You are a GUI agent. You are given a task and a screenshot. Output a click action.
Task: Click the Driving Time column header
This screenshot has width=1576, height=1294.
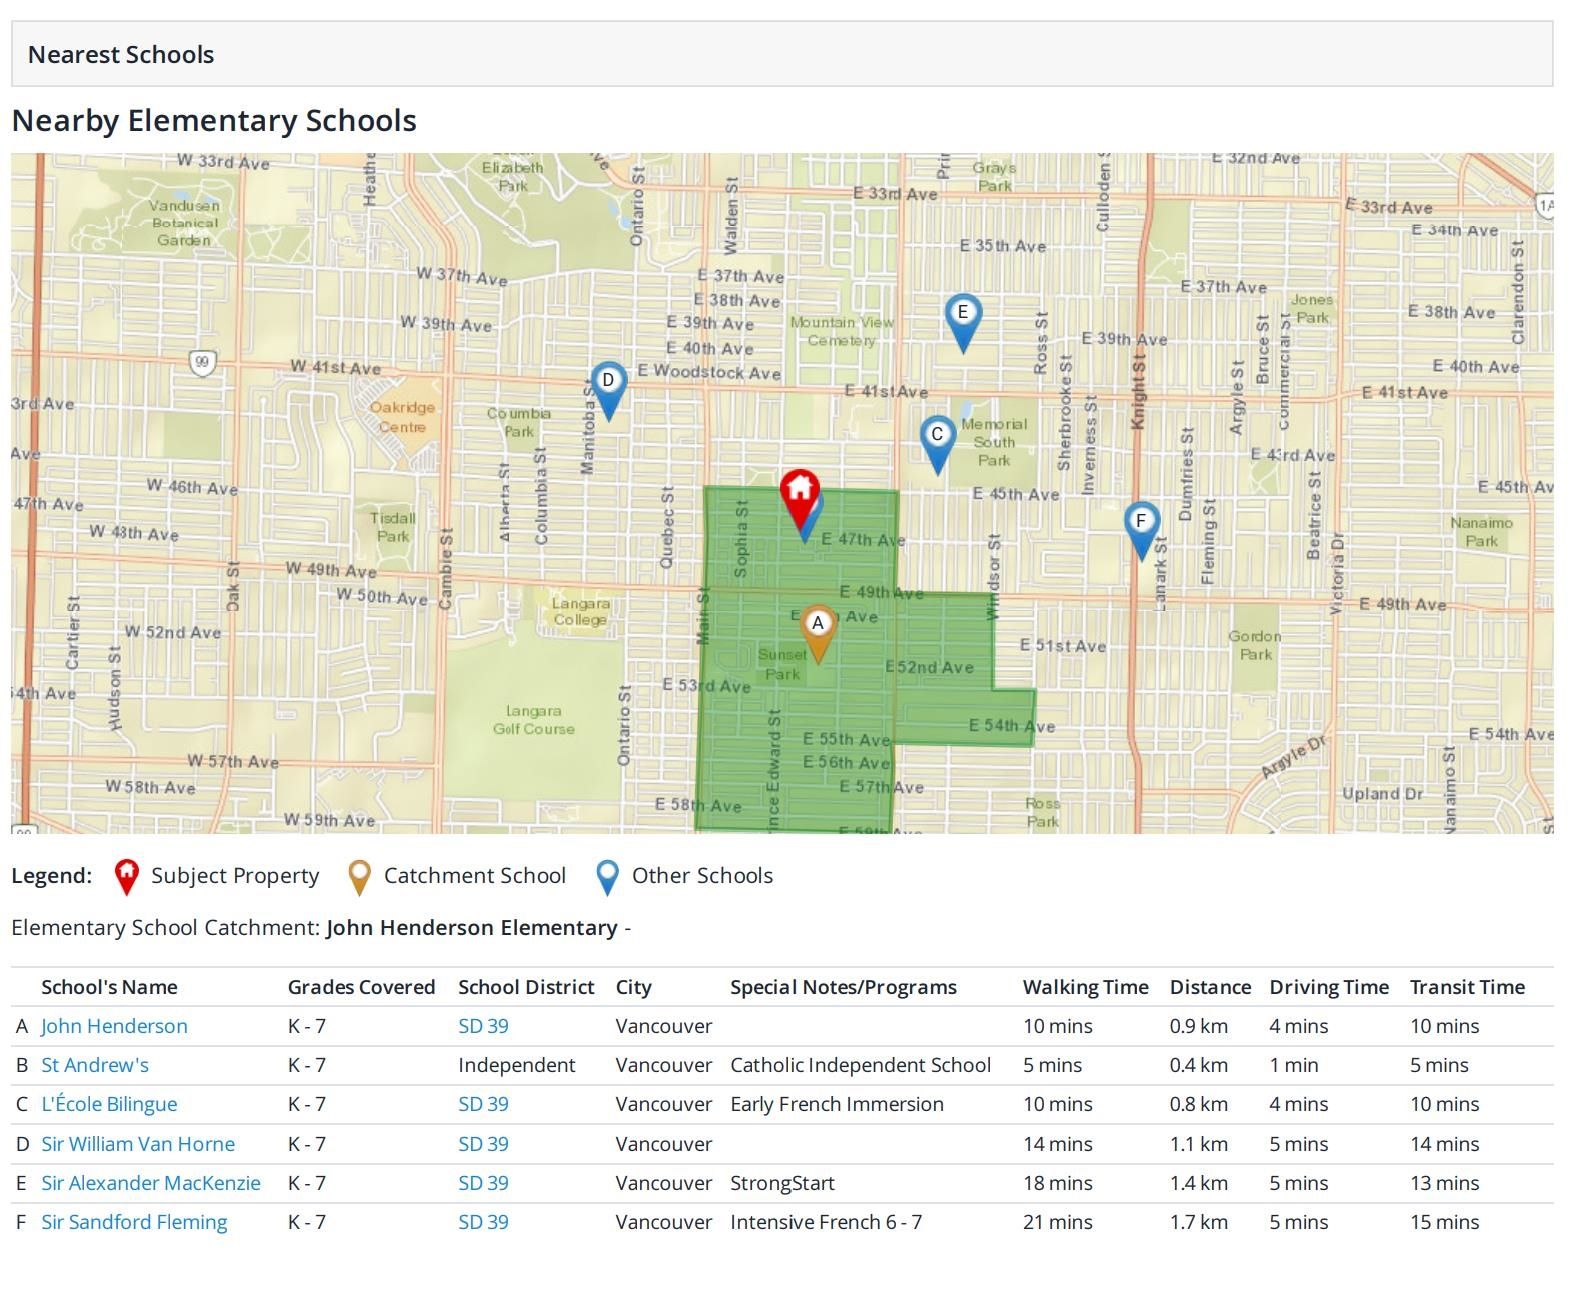click(1329, 987)
